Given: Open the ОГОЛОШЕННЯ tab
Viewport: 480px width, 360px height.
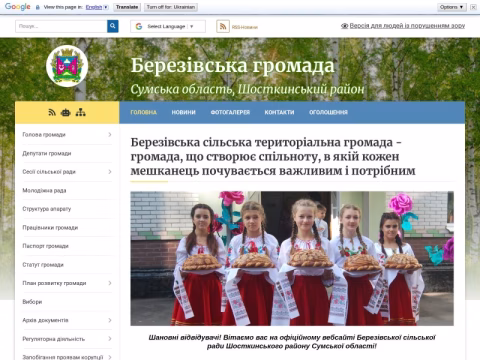Looking at the screenshot, I should pyautogui.click(x=328, y=112).
